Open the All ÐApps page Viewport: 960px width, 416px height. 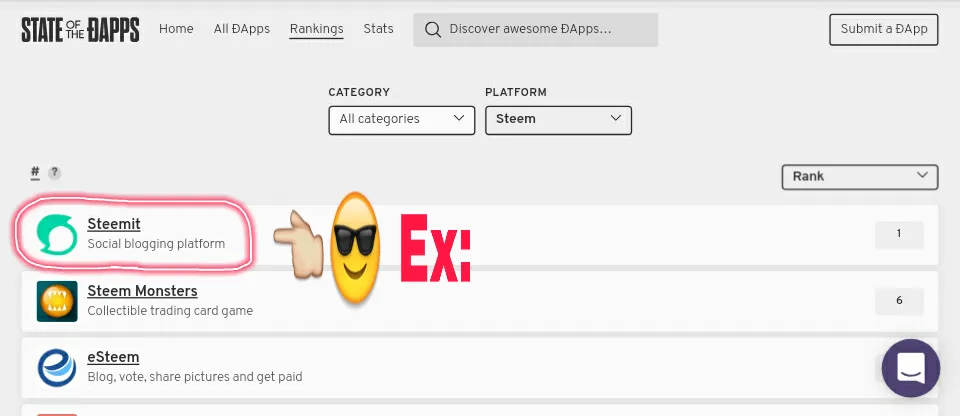242,29
